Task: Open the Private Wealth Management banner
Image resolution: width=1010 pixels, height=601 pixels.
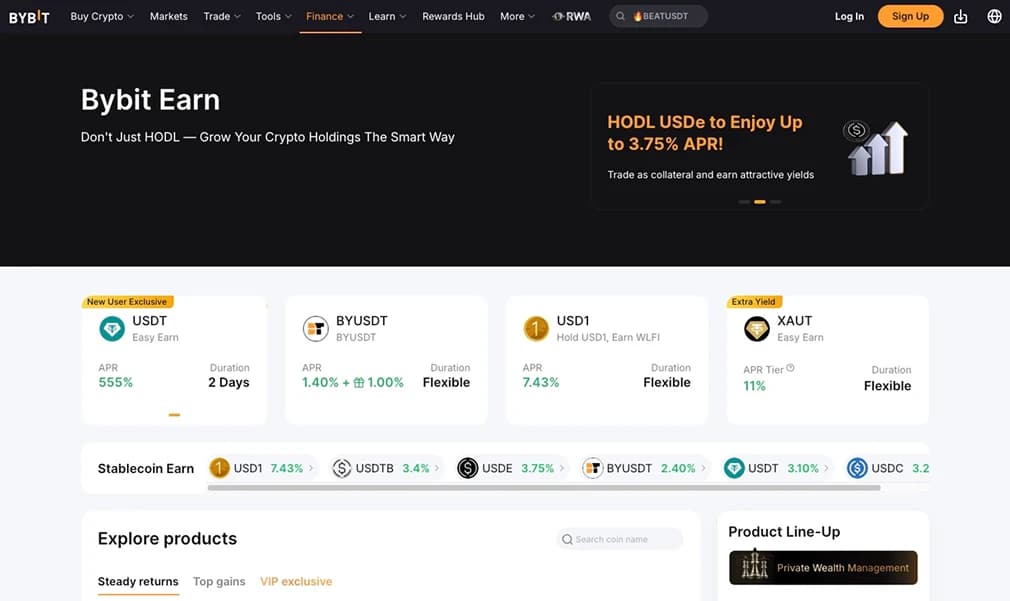Action: click(823, 568)
